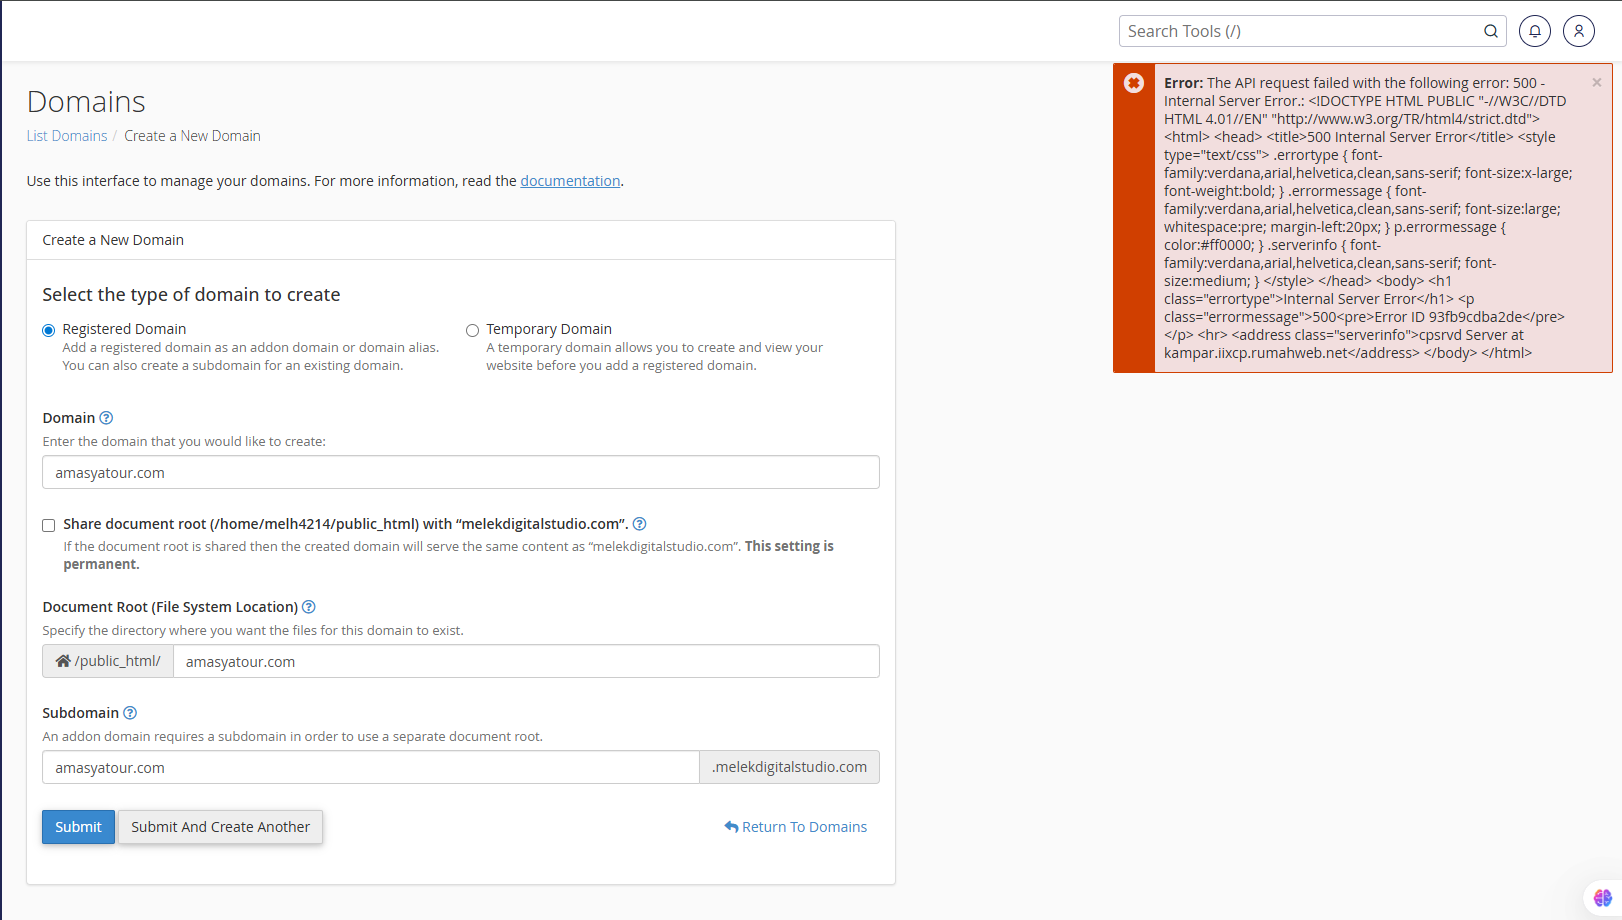
Task: Click the Subdomain help question icon
Action: [130, 713]
